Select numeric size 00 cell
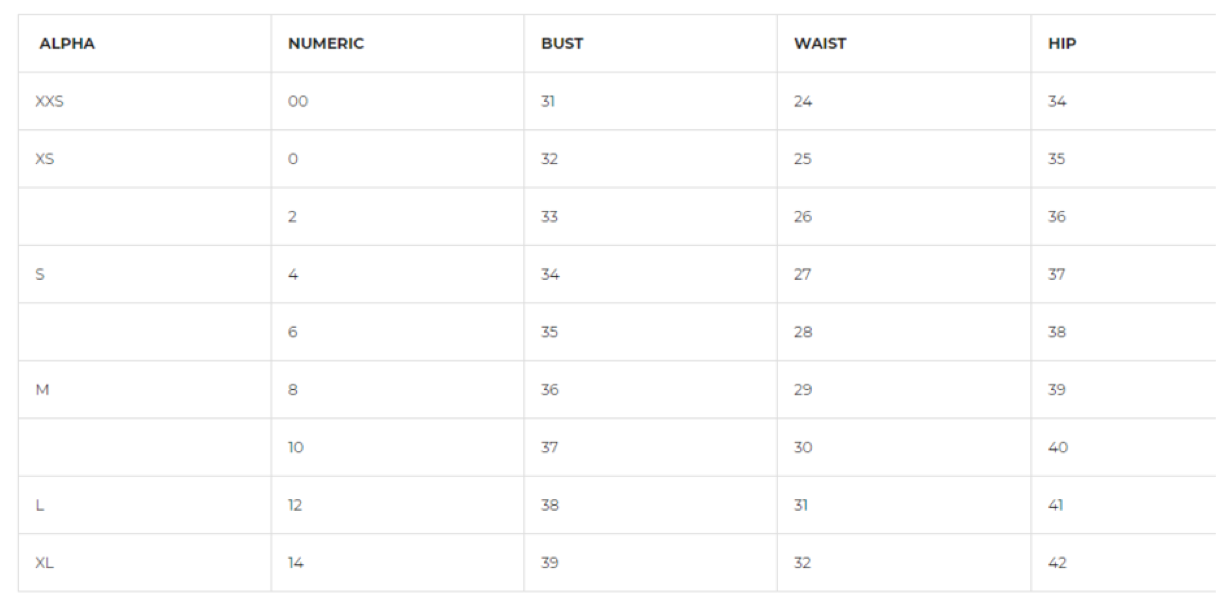Image resolution: width=1216 pixels, height=602 pixels. tap(298, 101)
